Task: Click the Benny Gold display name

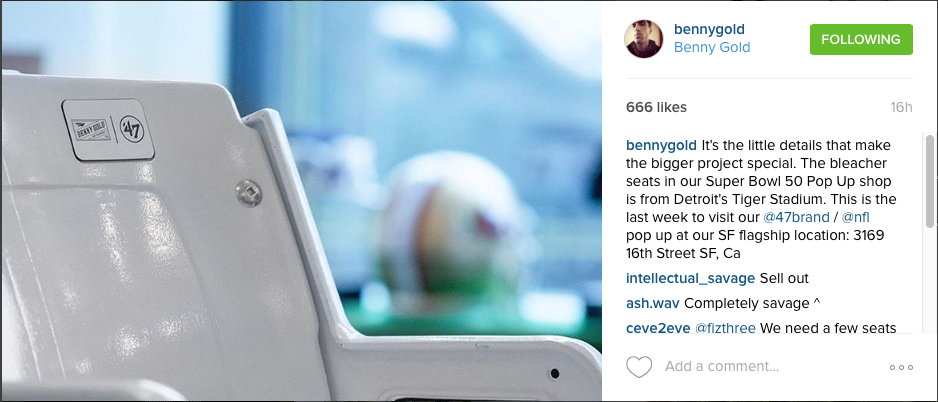Action: [712, 48]
